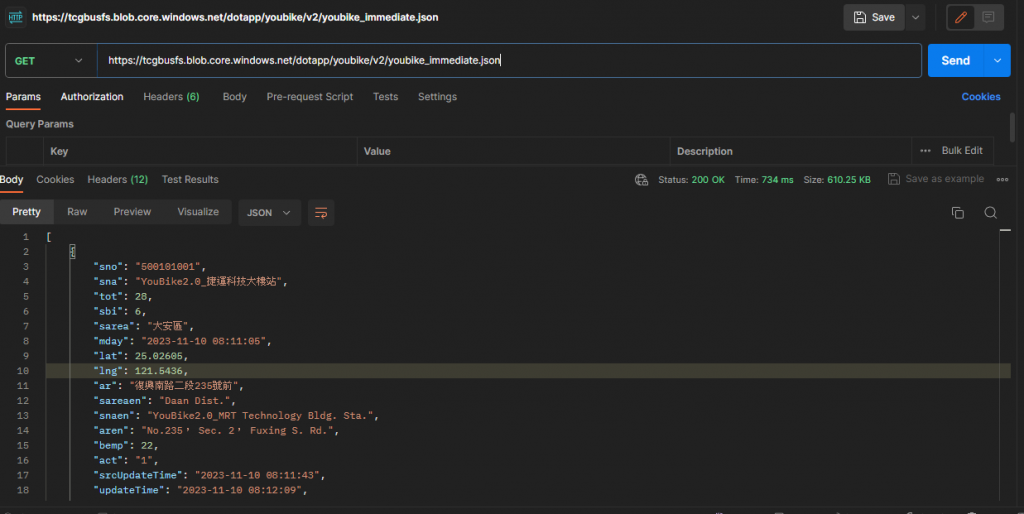Click the Cookies link
Screen dimensions: 1024x514
click(981, 97)
